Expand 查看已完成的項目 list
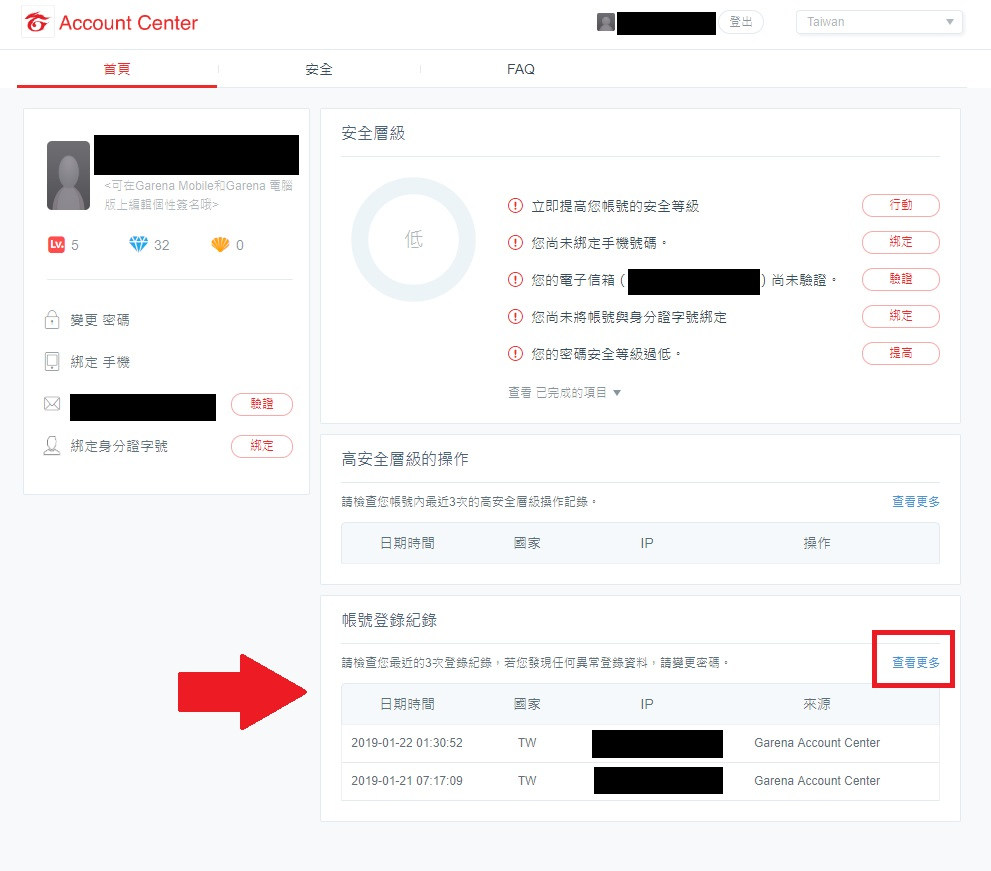 click(565, 393)
